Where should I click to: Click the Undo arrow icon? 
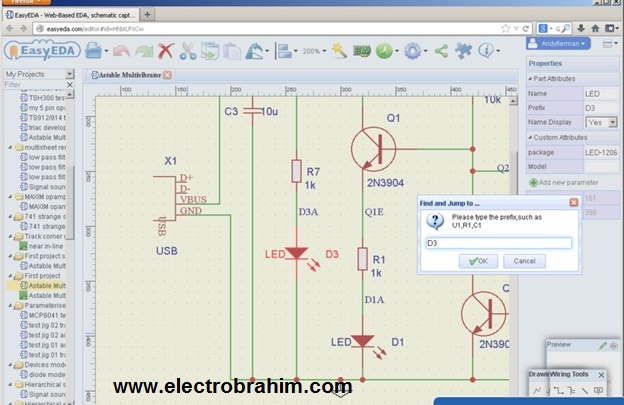(x=121, y=51)
